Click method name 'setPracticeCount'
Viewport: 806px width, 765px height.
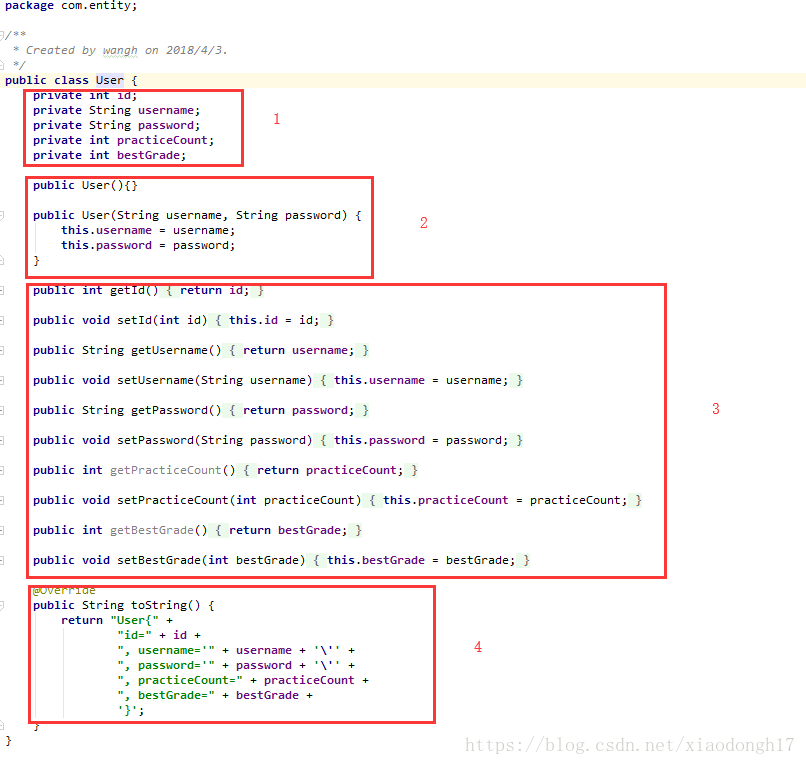(173, 500)
